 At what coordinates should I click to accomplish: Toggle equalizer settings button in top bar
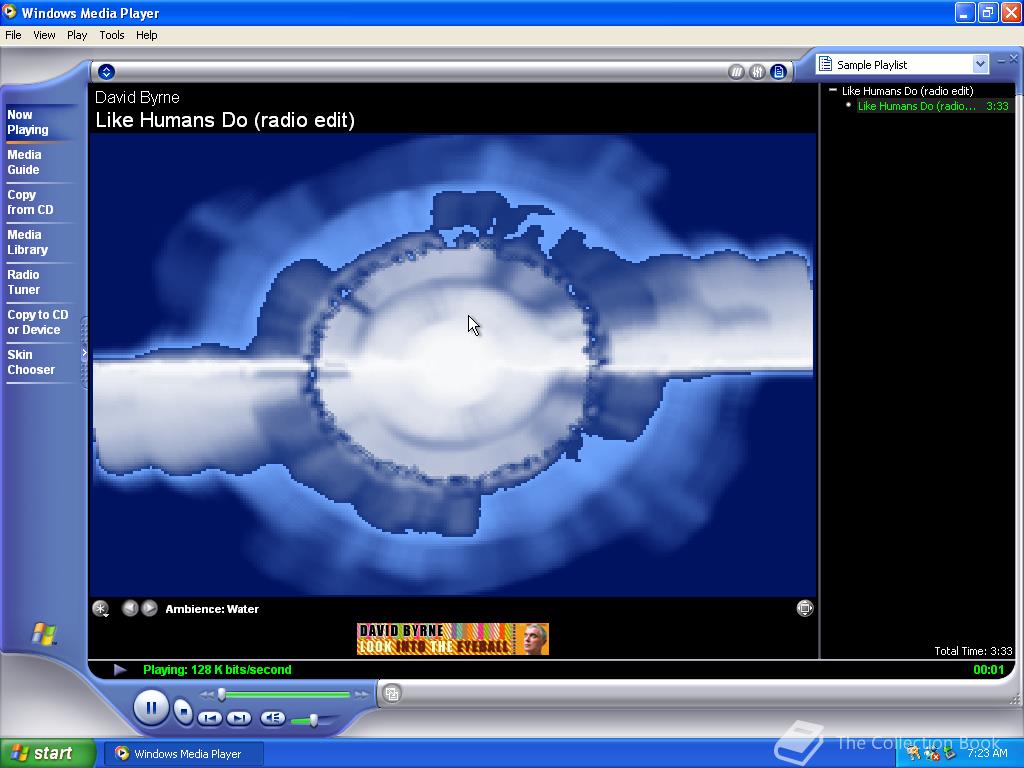pos(757,72)
